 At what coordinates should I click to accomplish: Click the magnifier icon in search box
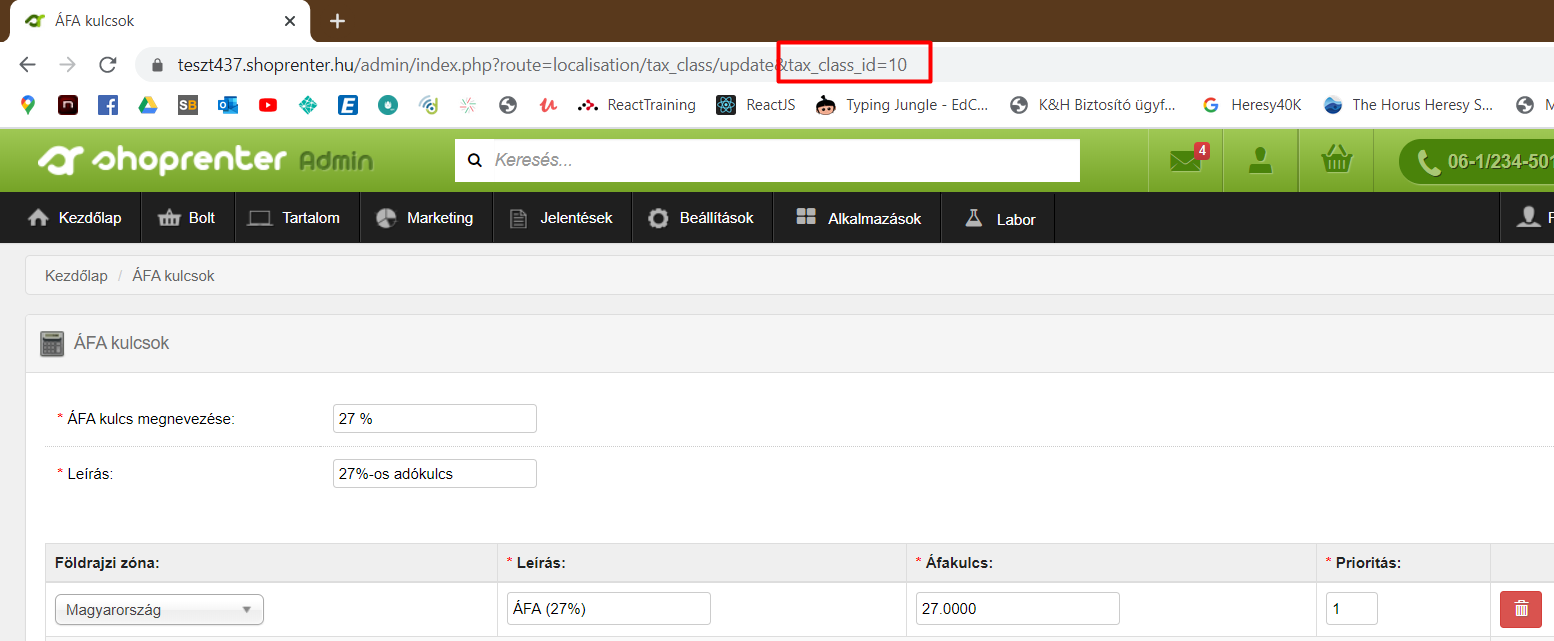click(475, 160)
